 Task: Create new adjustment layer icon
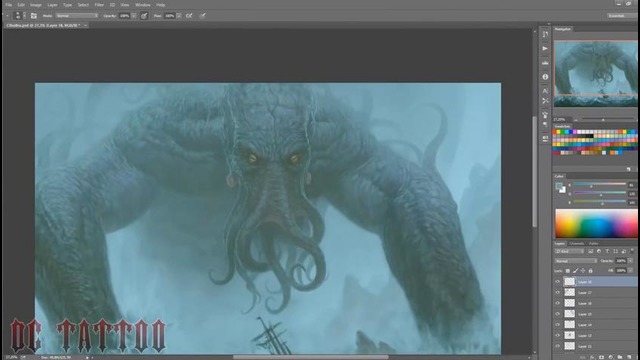click(611, 357)
